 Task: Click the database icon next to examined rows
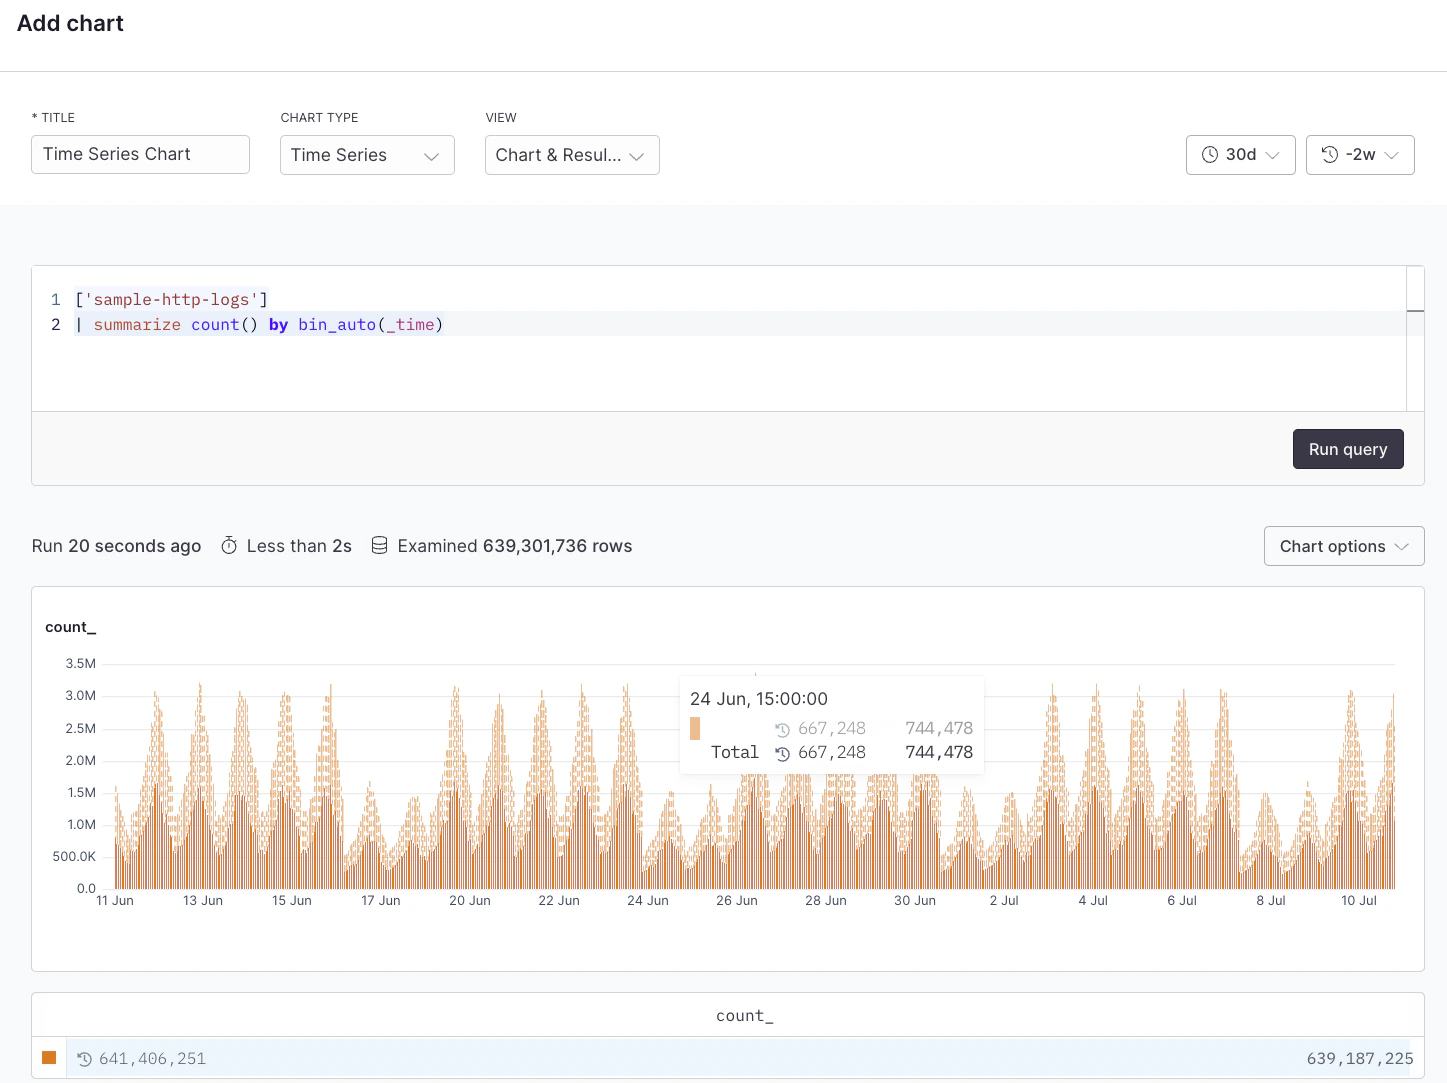[379, 545]
